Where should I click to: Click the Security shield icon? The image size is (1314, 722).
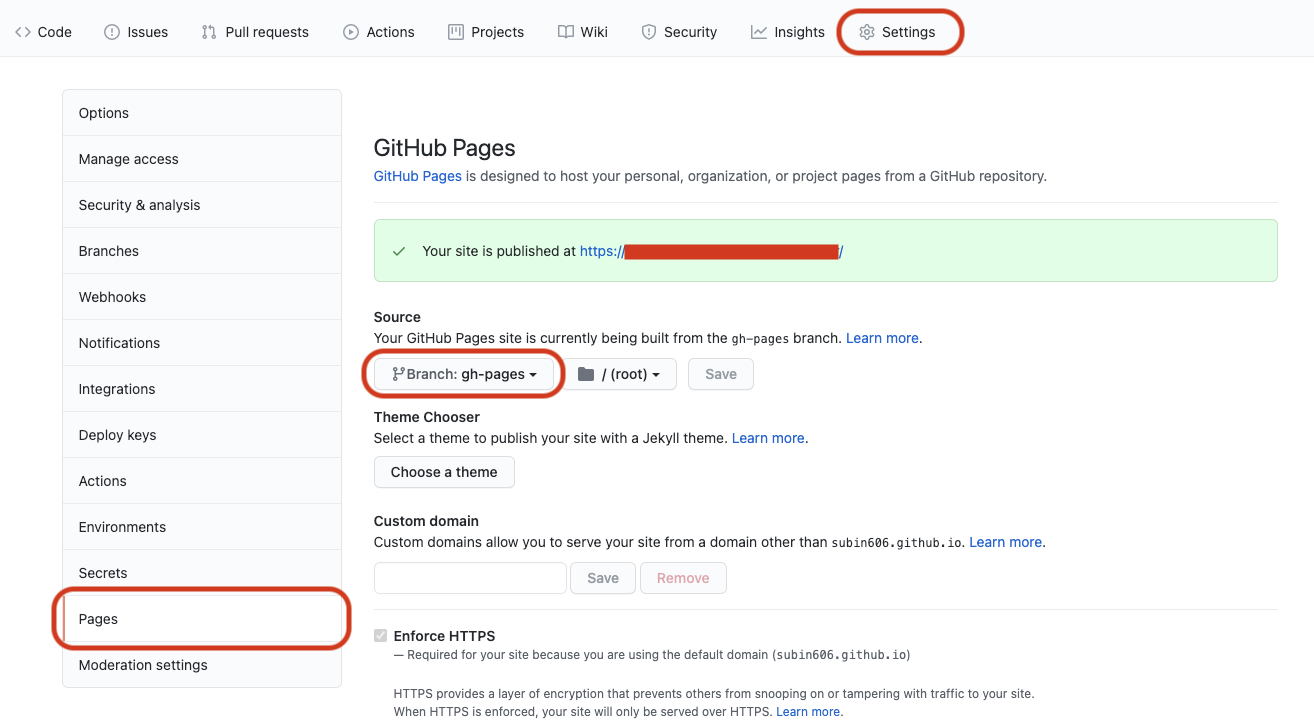(649, 32)
